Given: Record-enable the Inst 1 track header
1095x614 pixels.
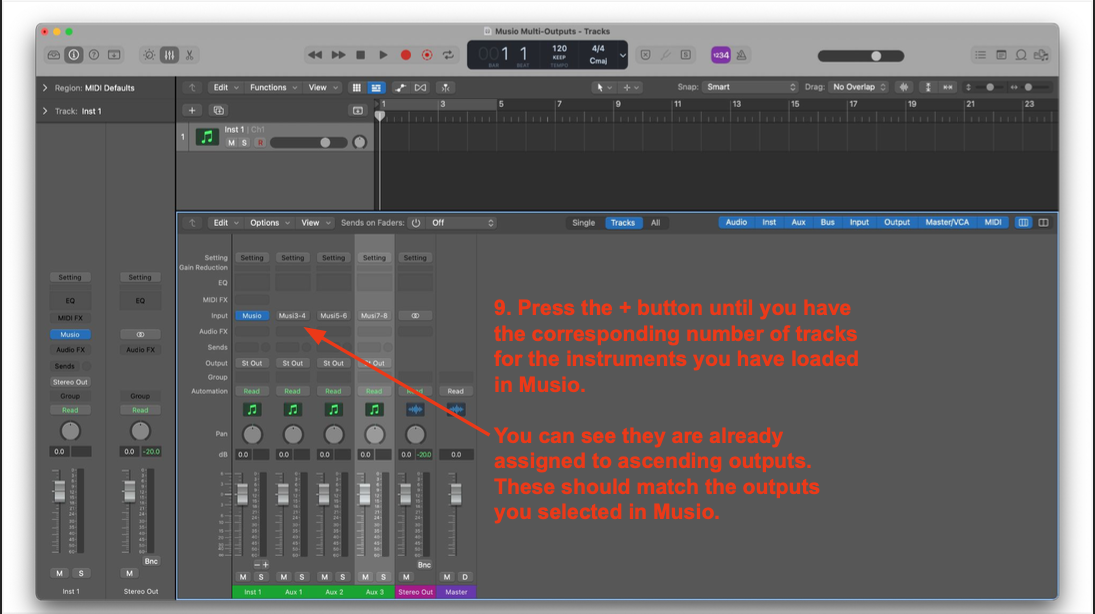Looking at the screenshot, I should pos(260,142).
